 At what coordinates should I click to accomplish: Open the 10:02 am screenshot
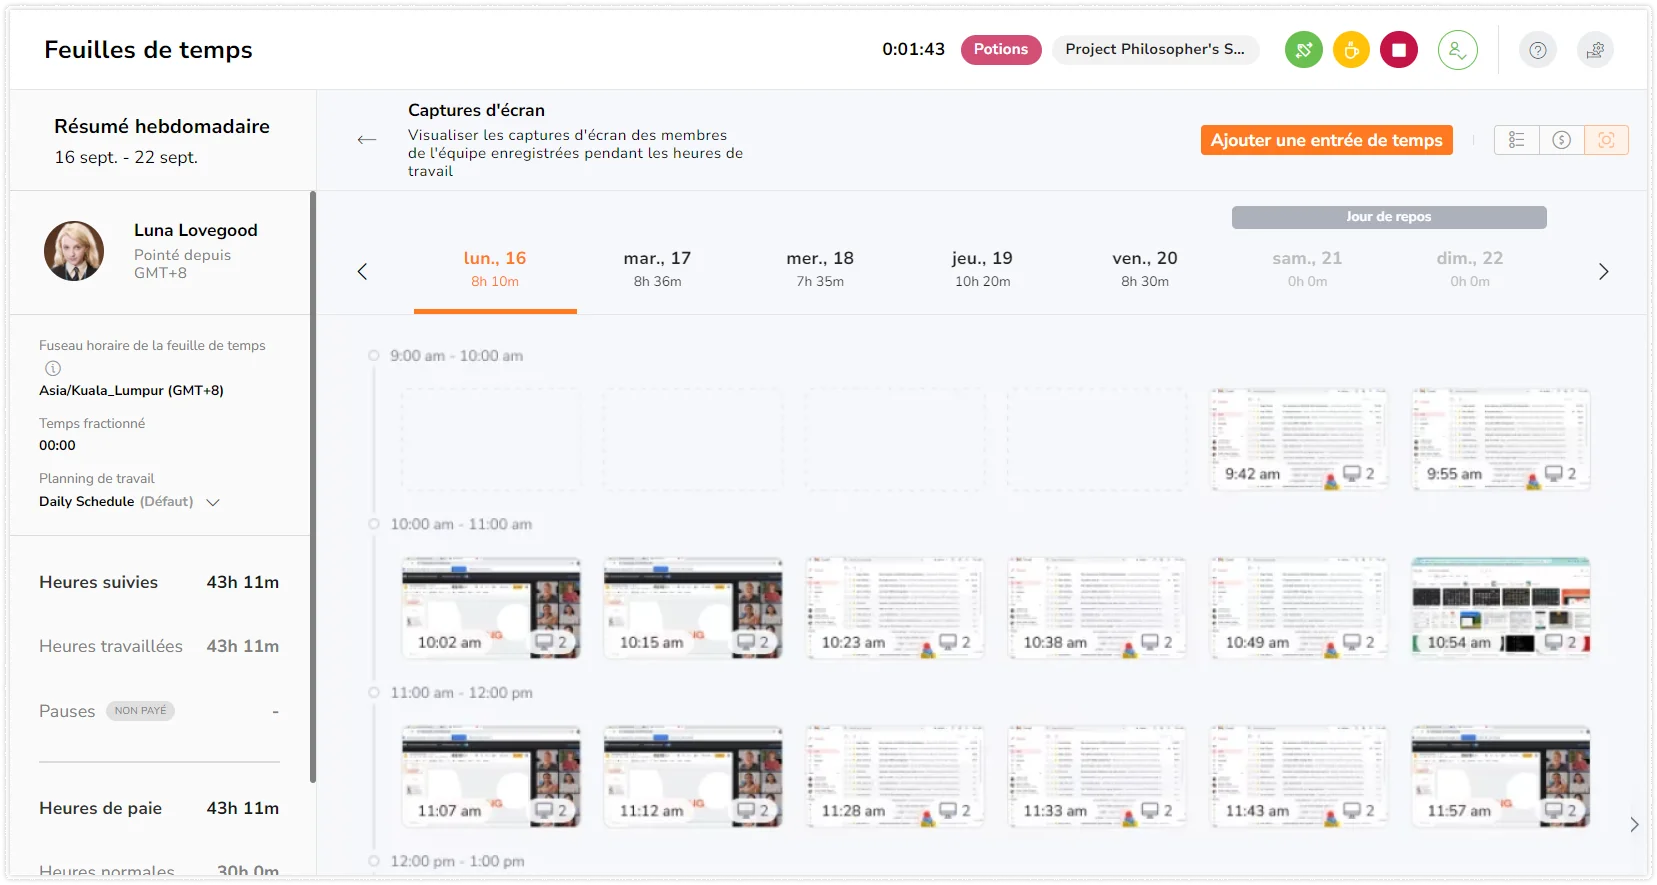491,608
